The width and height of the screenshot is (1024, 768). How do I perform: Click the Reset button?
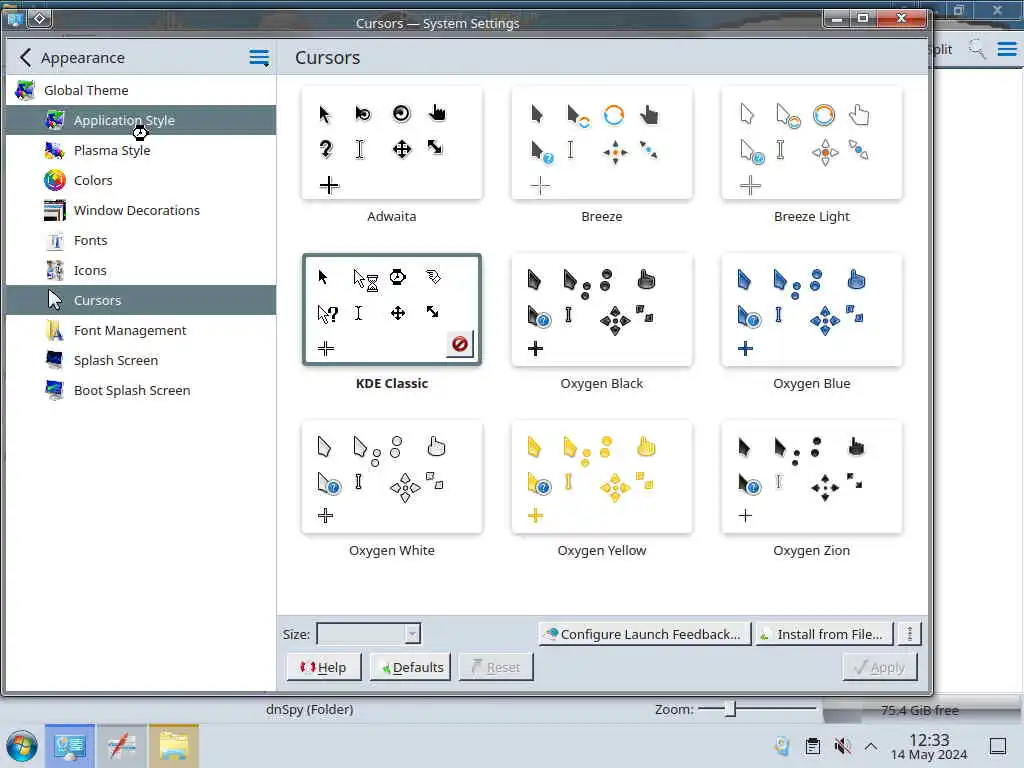[x=496, y=667]
